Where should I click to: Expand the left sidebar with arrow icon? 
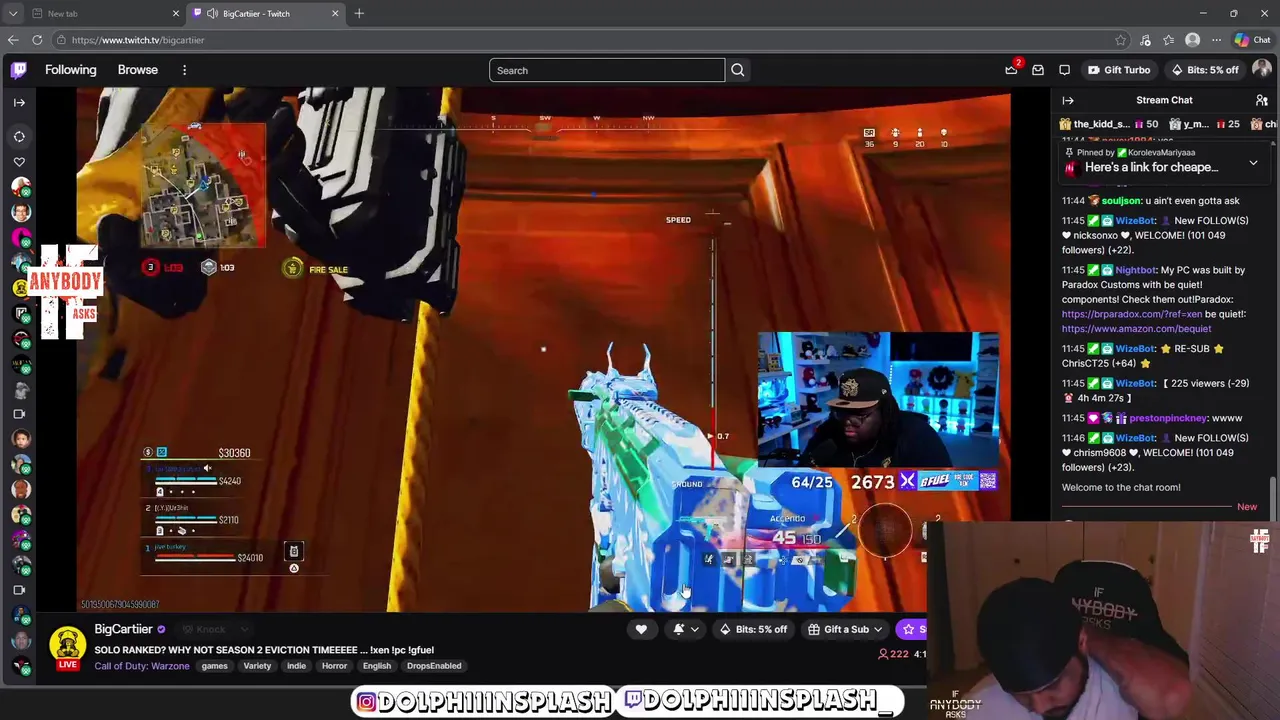19,102
